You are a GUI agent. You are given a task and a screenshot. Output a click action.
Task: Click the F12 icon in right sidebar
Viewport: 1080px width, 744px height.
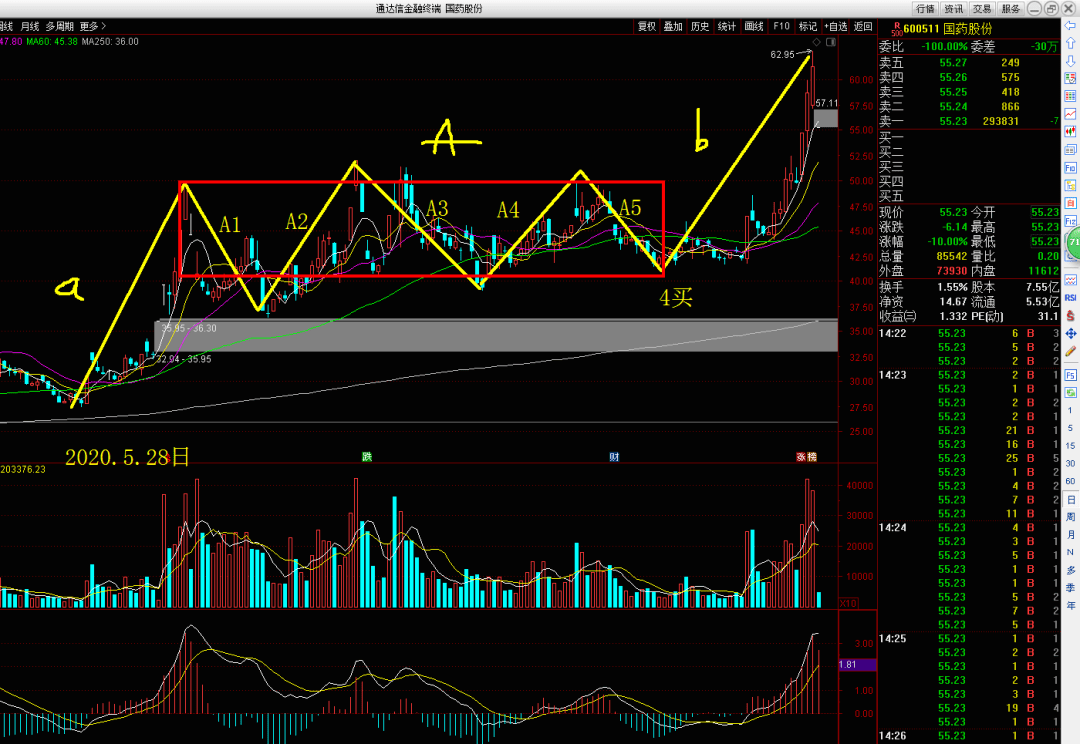coord(1070,221)
